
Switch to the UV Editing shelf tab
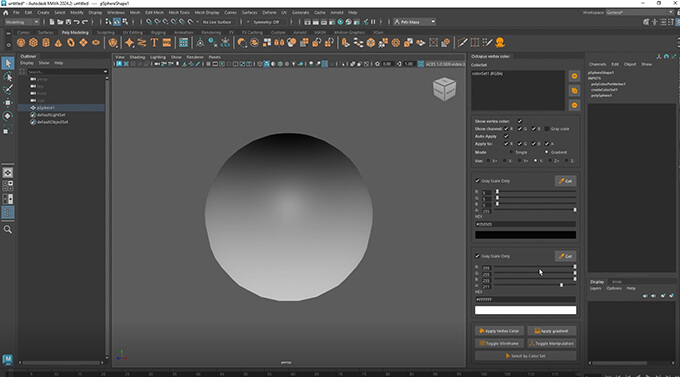click(132, 33)
